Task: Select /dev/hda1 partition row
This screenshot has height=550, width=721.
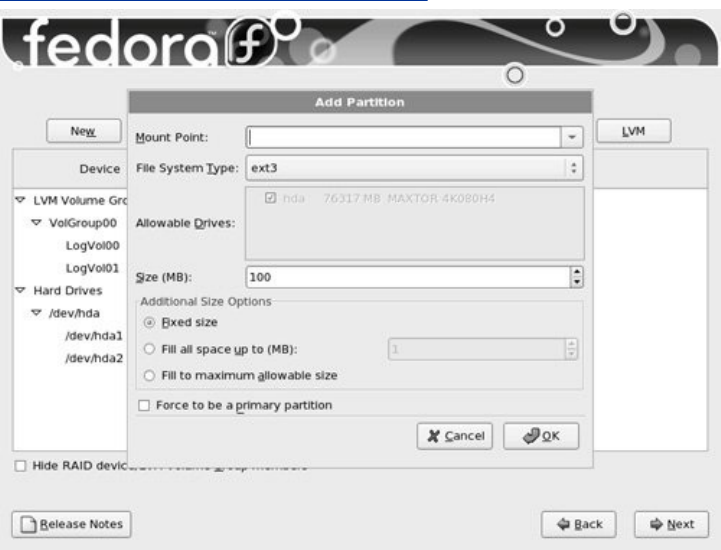Action: pos(94,336)
